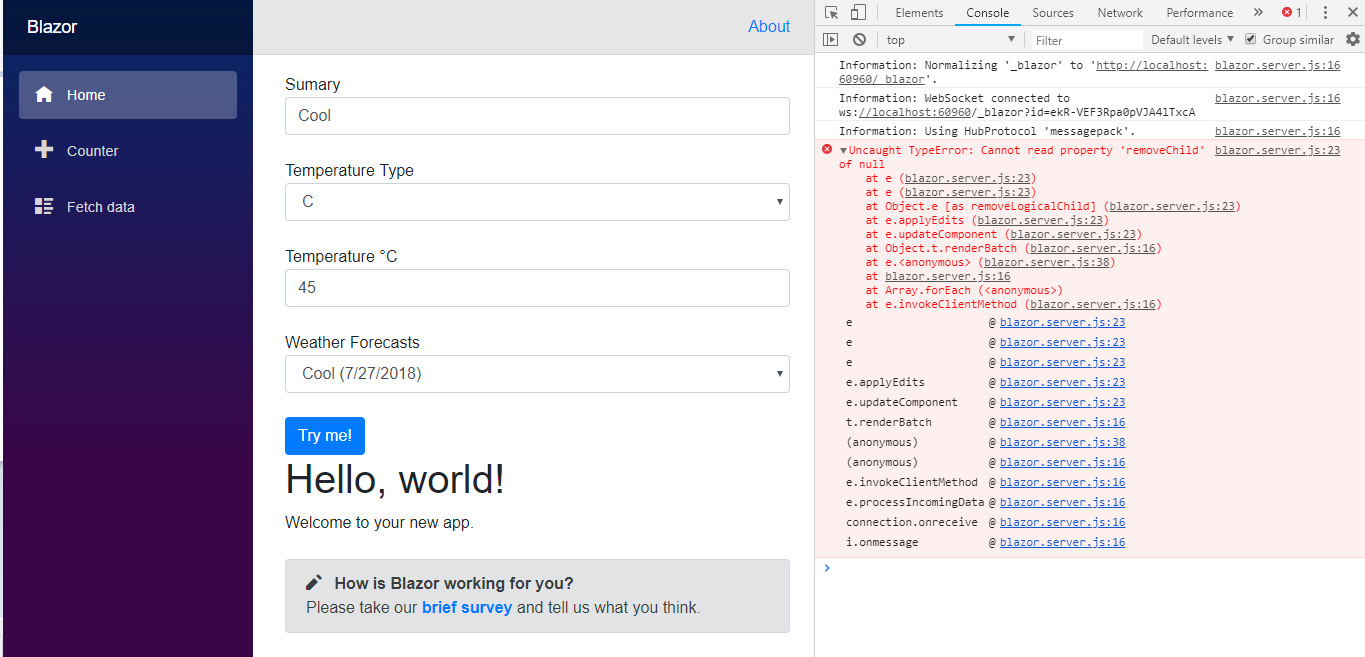
Task: Click inside the console Filter input field
Action: pos(1085,38)
